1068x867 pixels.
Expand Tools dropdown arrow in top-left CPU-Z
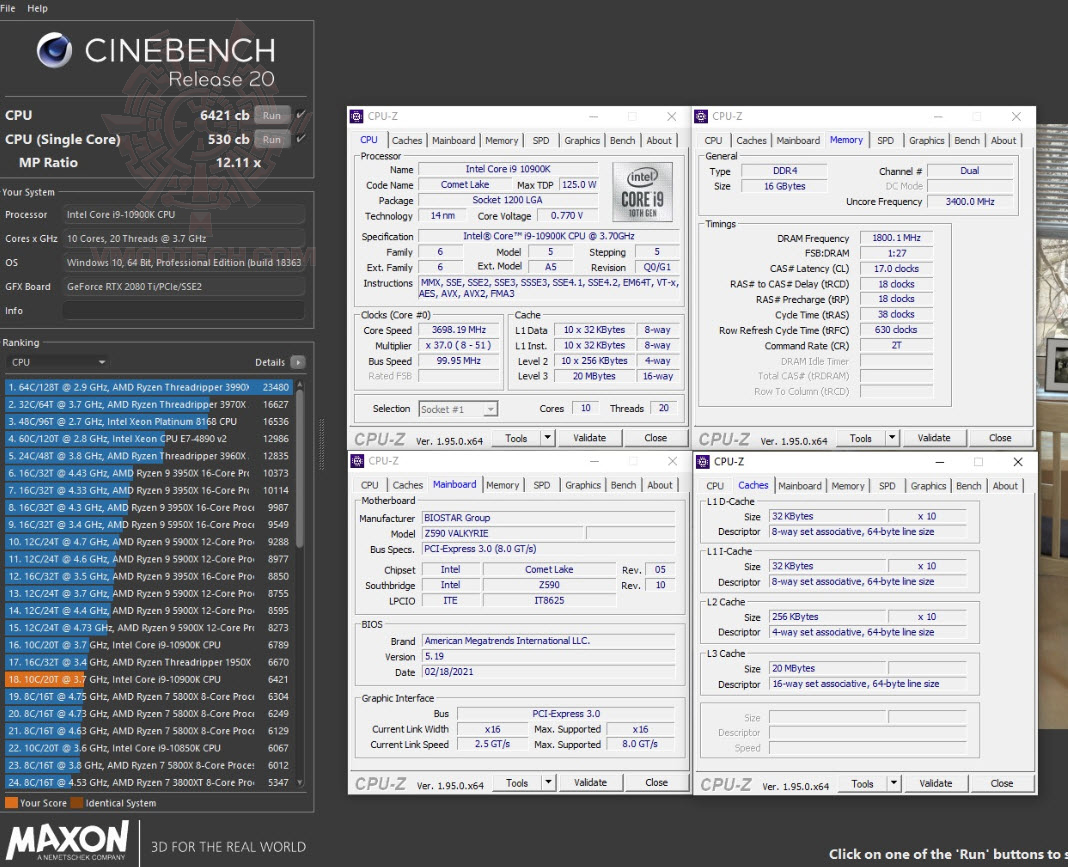pyautogui.click(x=548, y=438)
